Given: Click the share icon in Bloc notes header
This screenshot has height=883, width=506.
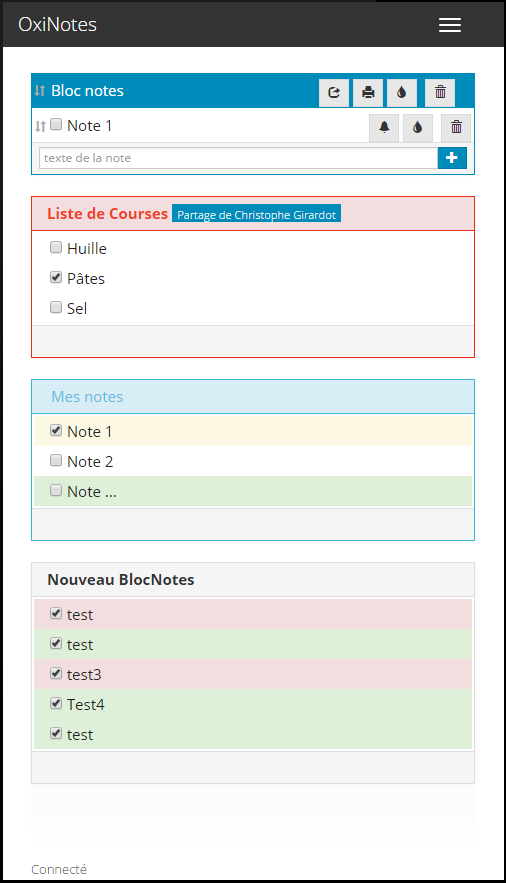Looking at the screenshot, I should coord(334,92).
